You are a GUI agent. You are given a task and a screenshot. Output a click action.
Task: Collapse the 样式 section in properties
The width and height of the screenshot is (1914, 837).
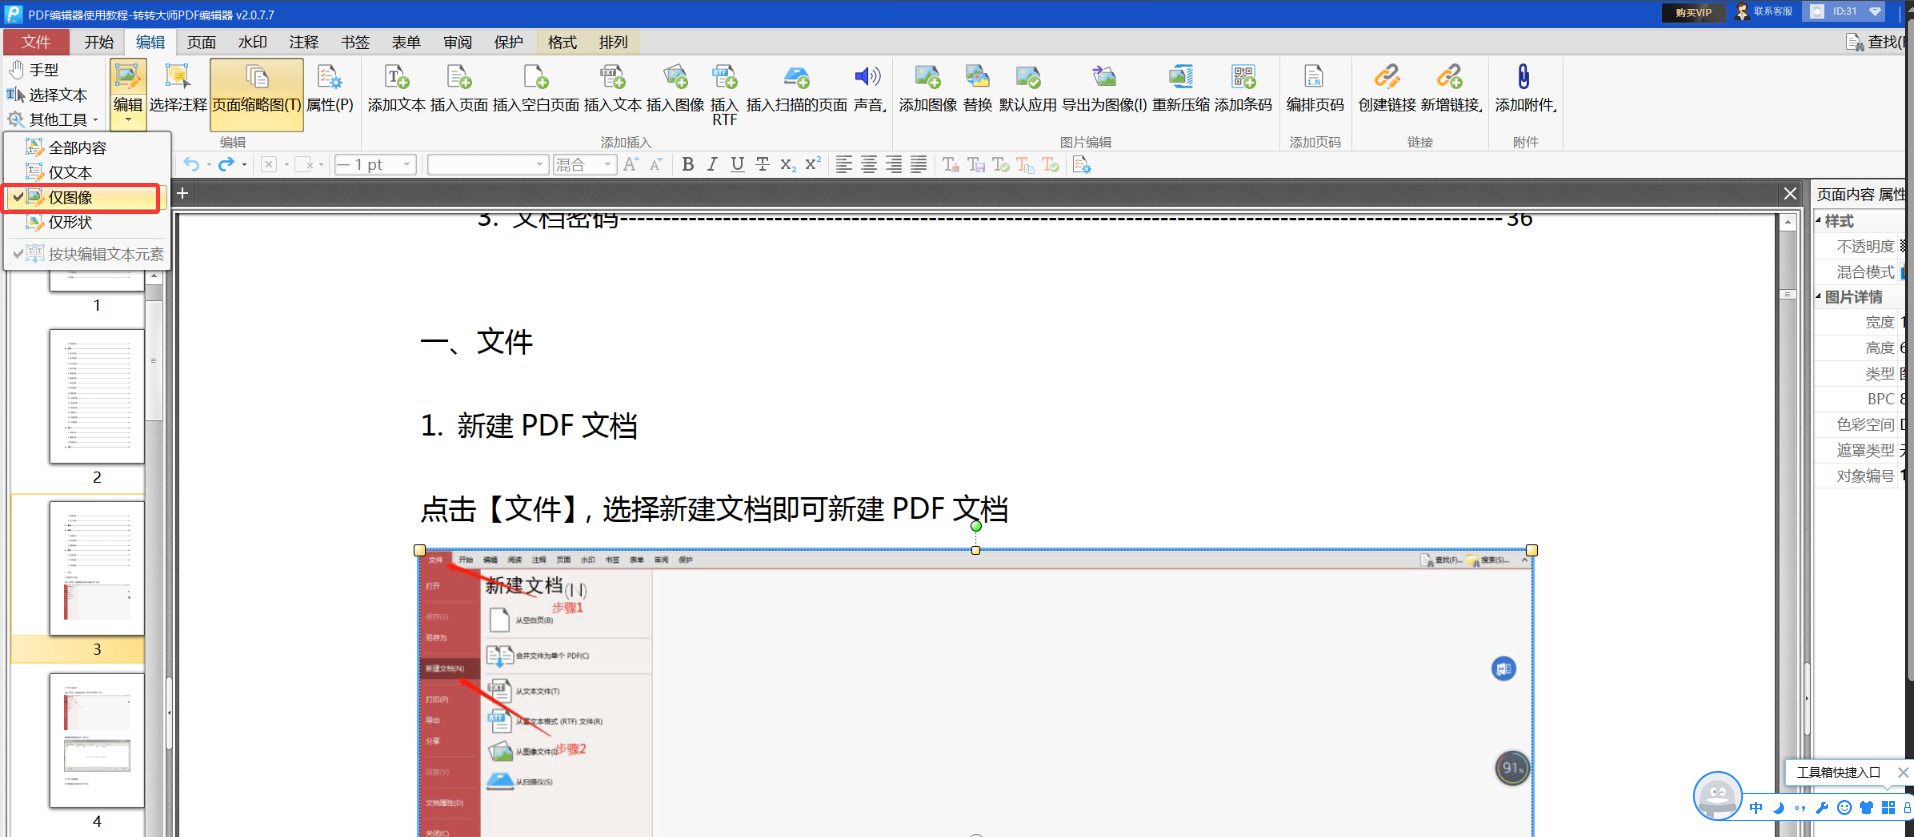pyautogui.click(x=1819, y=221)
